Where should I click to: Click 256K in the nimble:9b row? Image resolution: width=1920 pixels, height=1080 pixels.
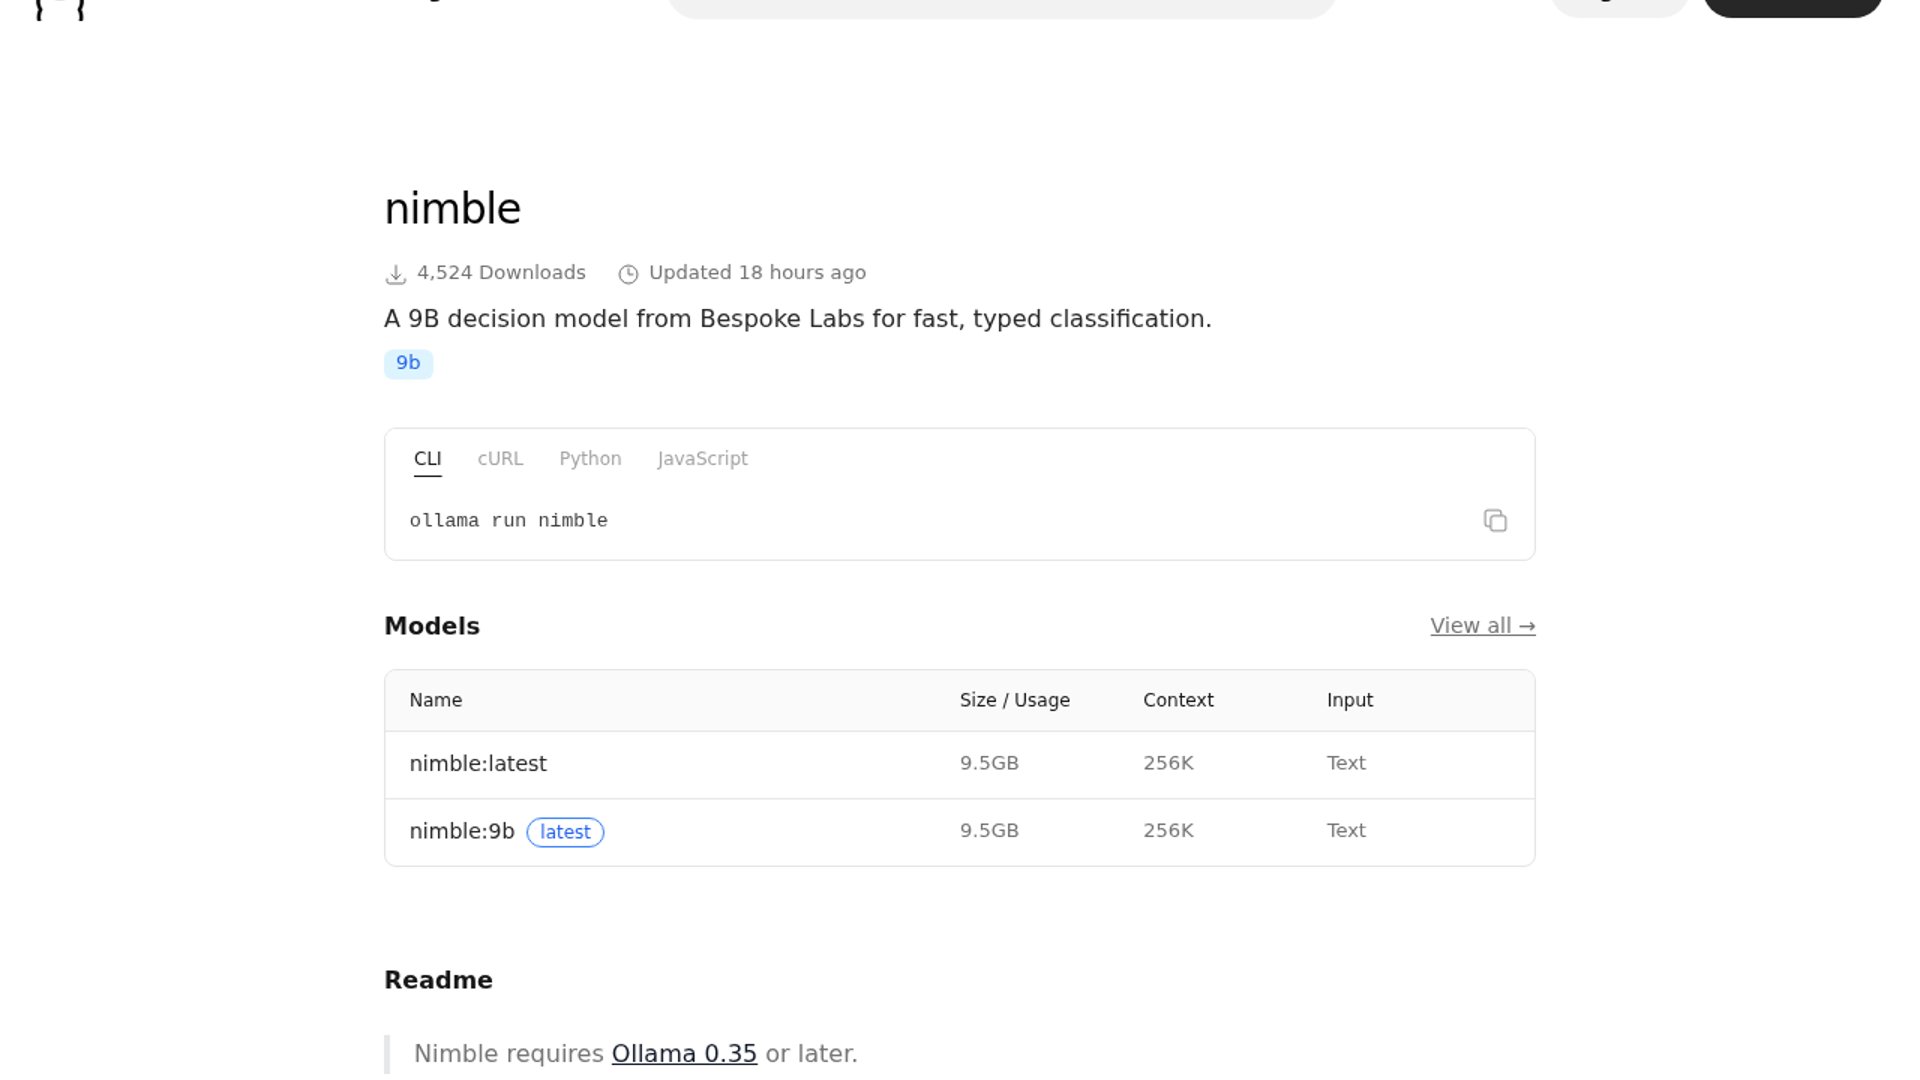[x=1168, y=831]
